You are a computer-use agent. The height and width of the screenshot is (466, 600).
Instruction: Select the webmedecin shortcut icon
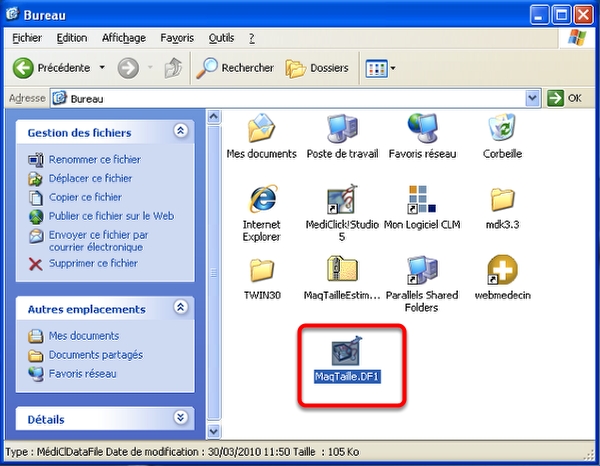[x=502, y=270]
